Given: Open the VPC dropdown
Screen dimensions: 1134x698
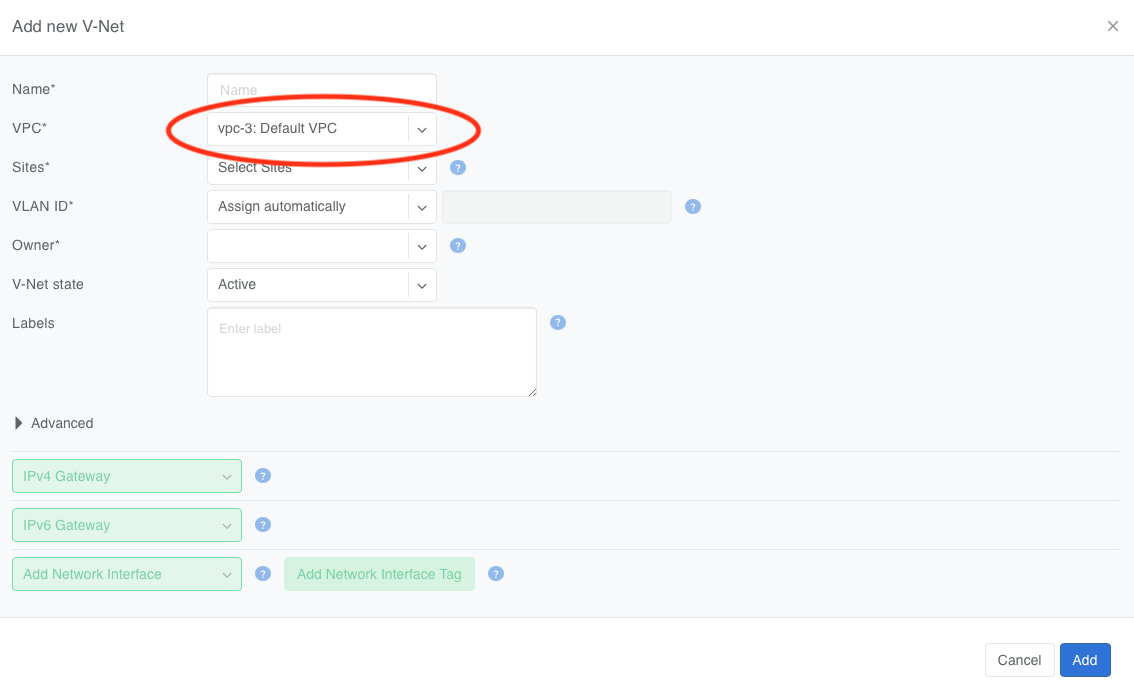Looking at the screenshot, I should (322, 129).
